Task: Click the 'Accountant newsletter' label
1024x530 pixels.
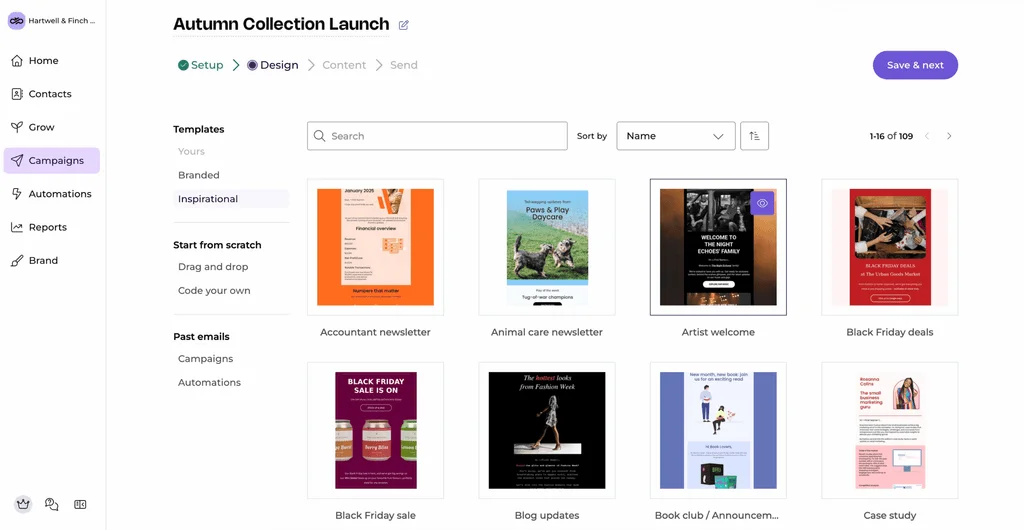Action: coord(376,332)
